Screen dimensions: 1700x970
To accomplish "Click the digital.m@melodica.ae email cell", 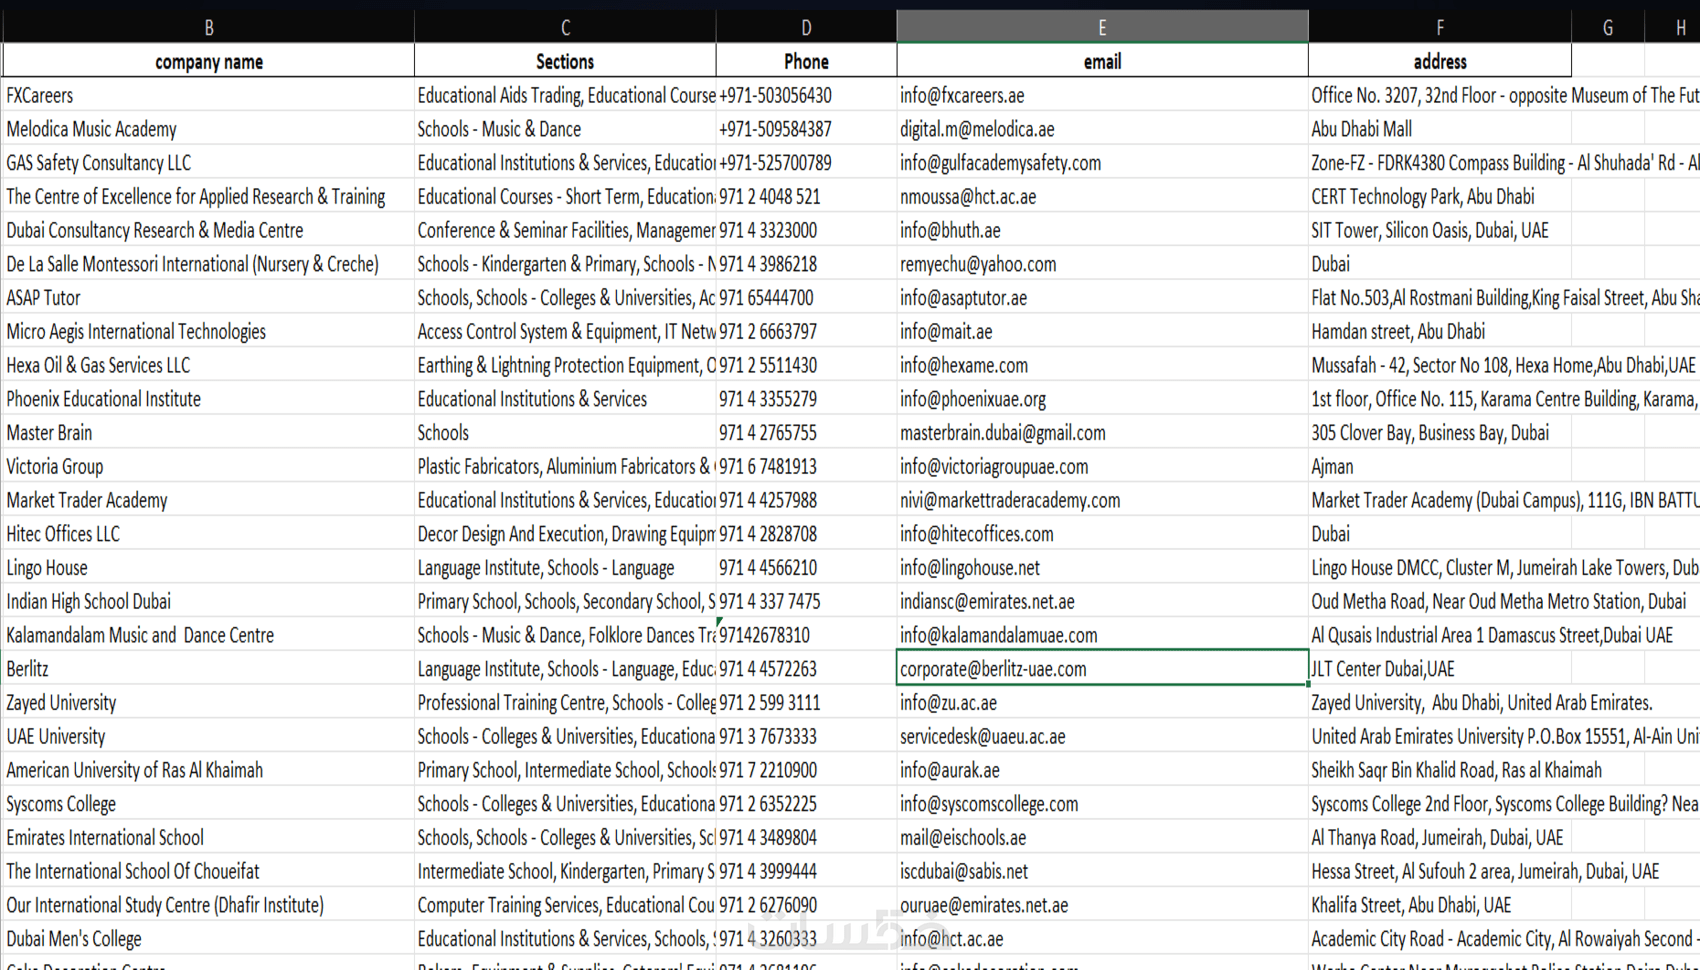I will pos(1102,129).
